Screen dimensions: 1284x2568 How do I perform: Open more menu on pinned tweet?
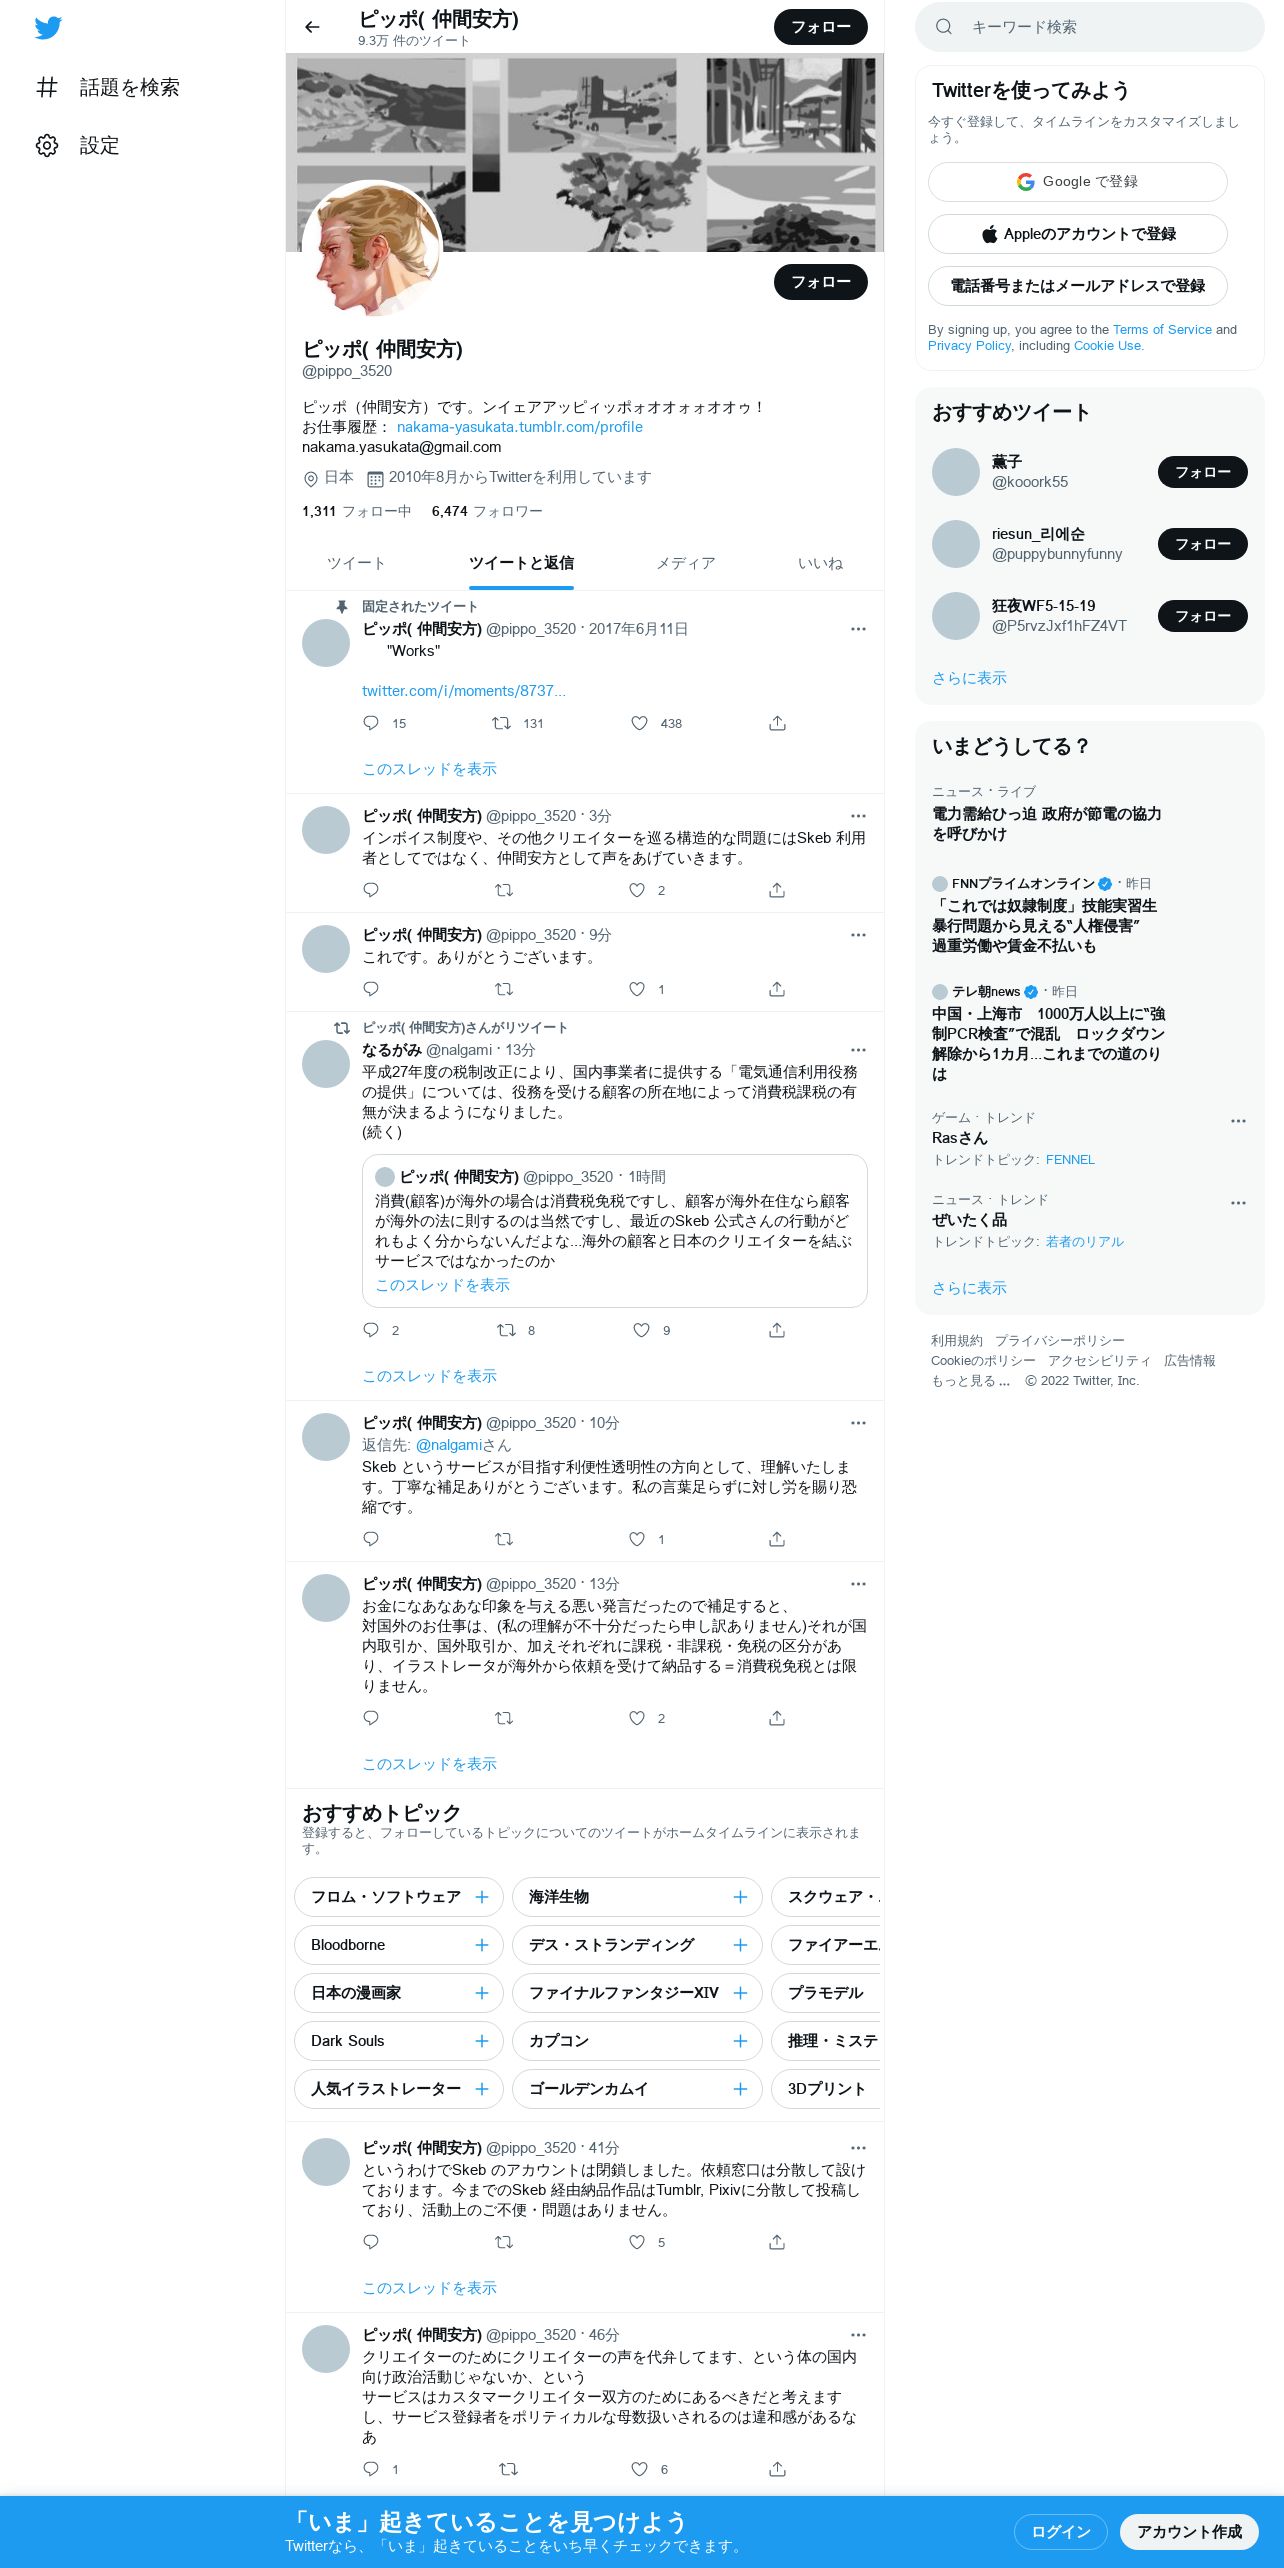[x=858, y=629]
